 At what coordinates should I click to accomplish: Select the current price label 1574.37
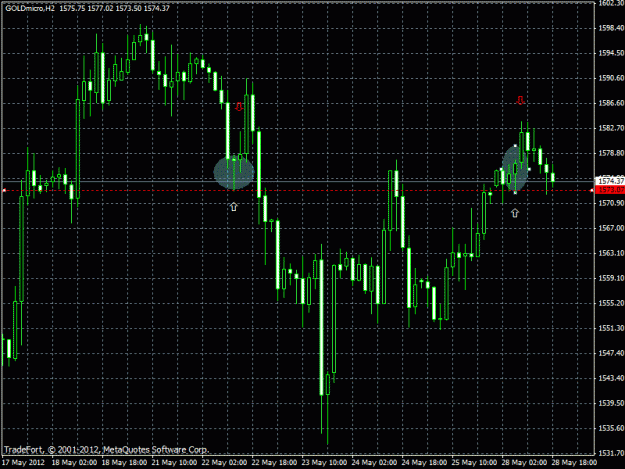tap(611, 181)
